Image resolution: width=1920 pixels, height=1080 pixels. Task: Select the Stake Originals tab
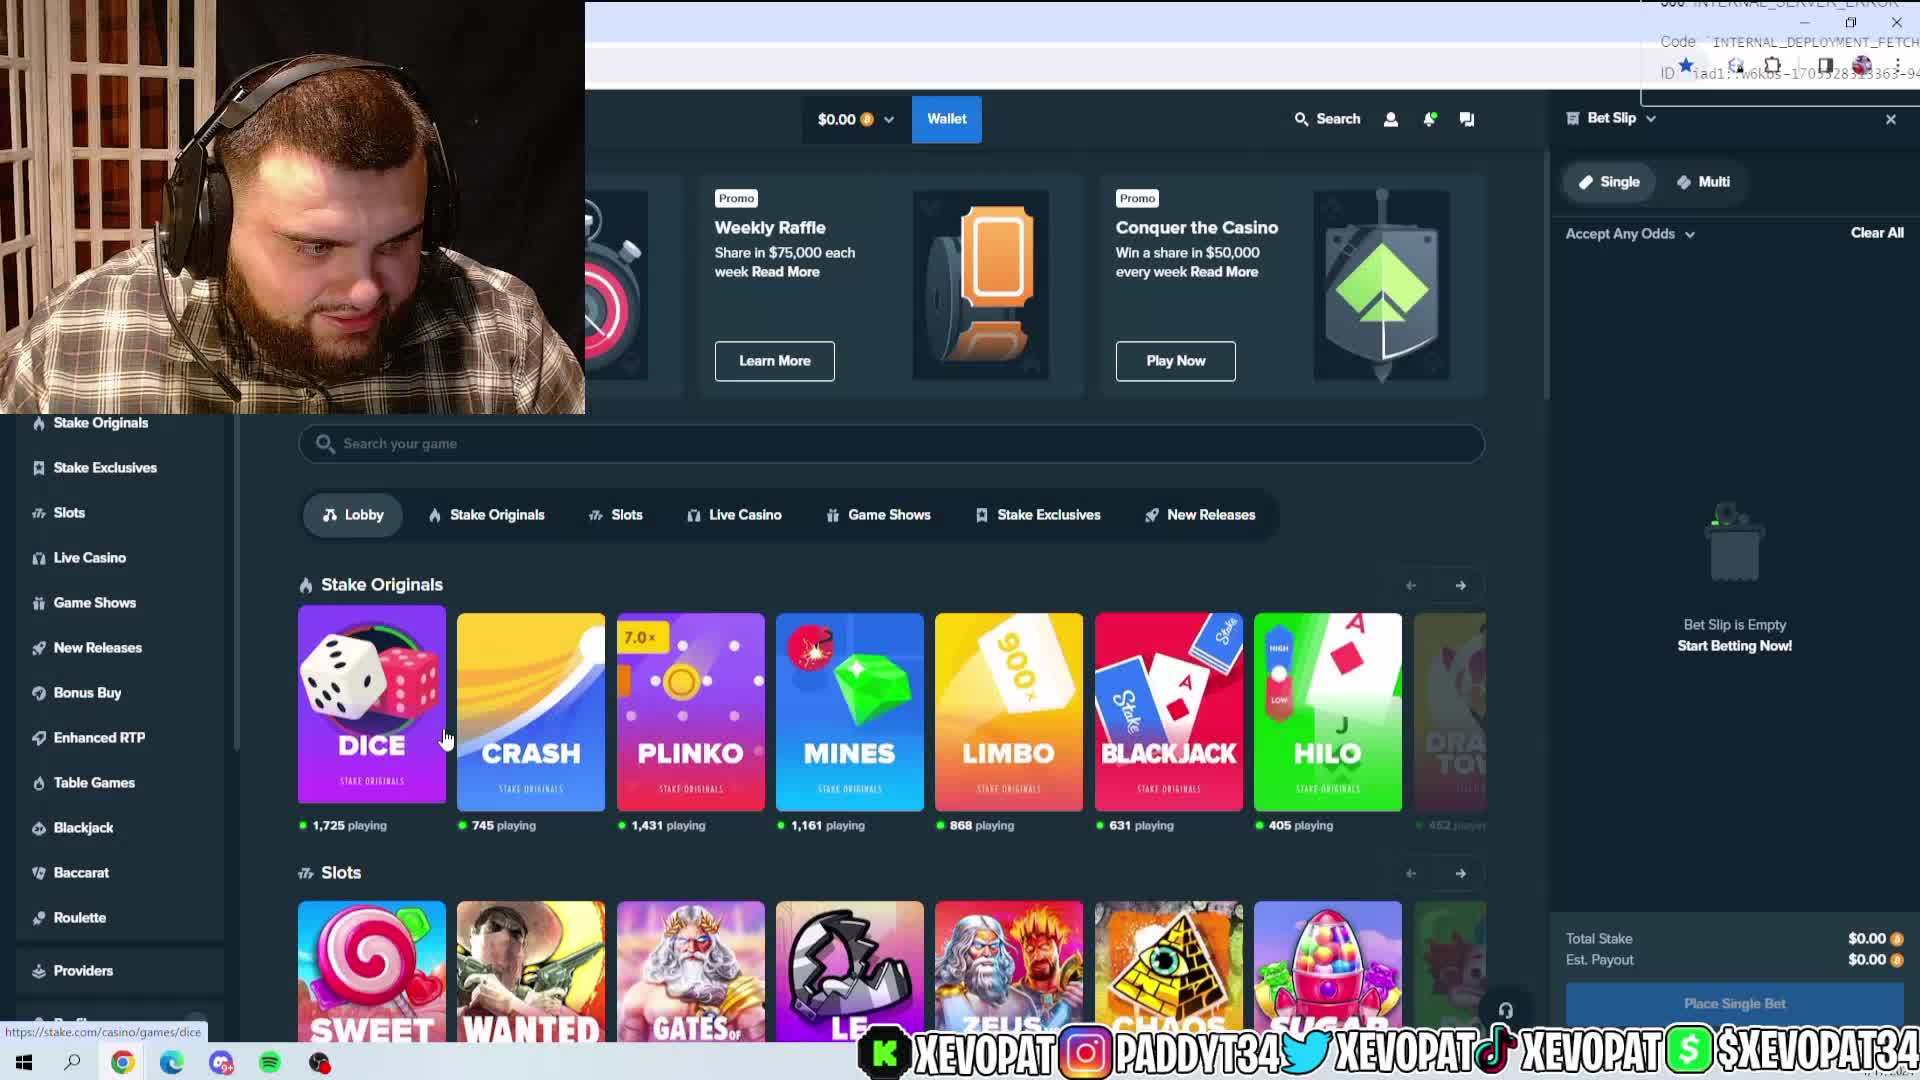(x=486, y=515)
